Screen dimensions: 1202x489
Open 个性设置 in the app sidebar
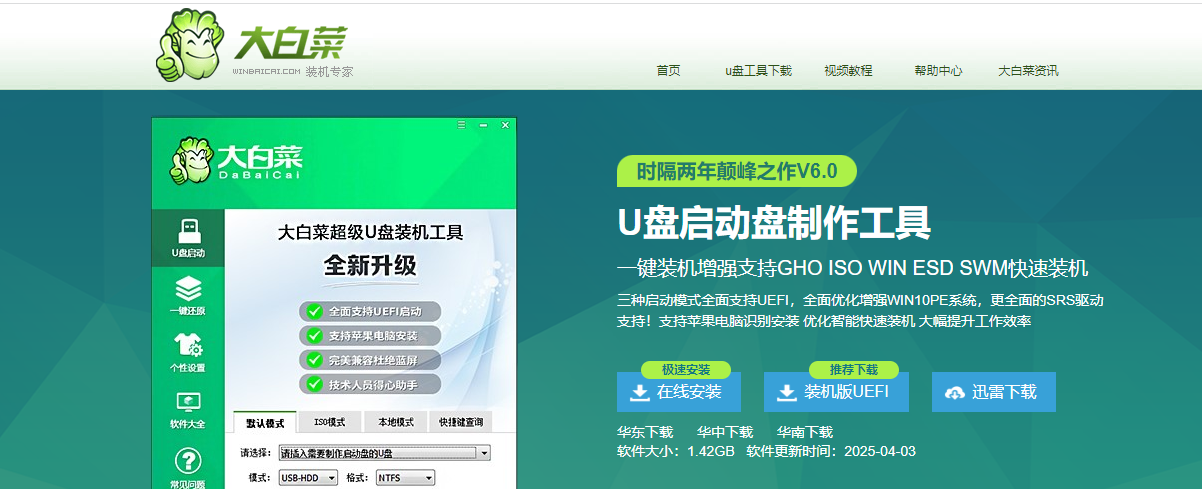point(188,353)
